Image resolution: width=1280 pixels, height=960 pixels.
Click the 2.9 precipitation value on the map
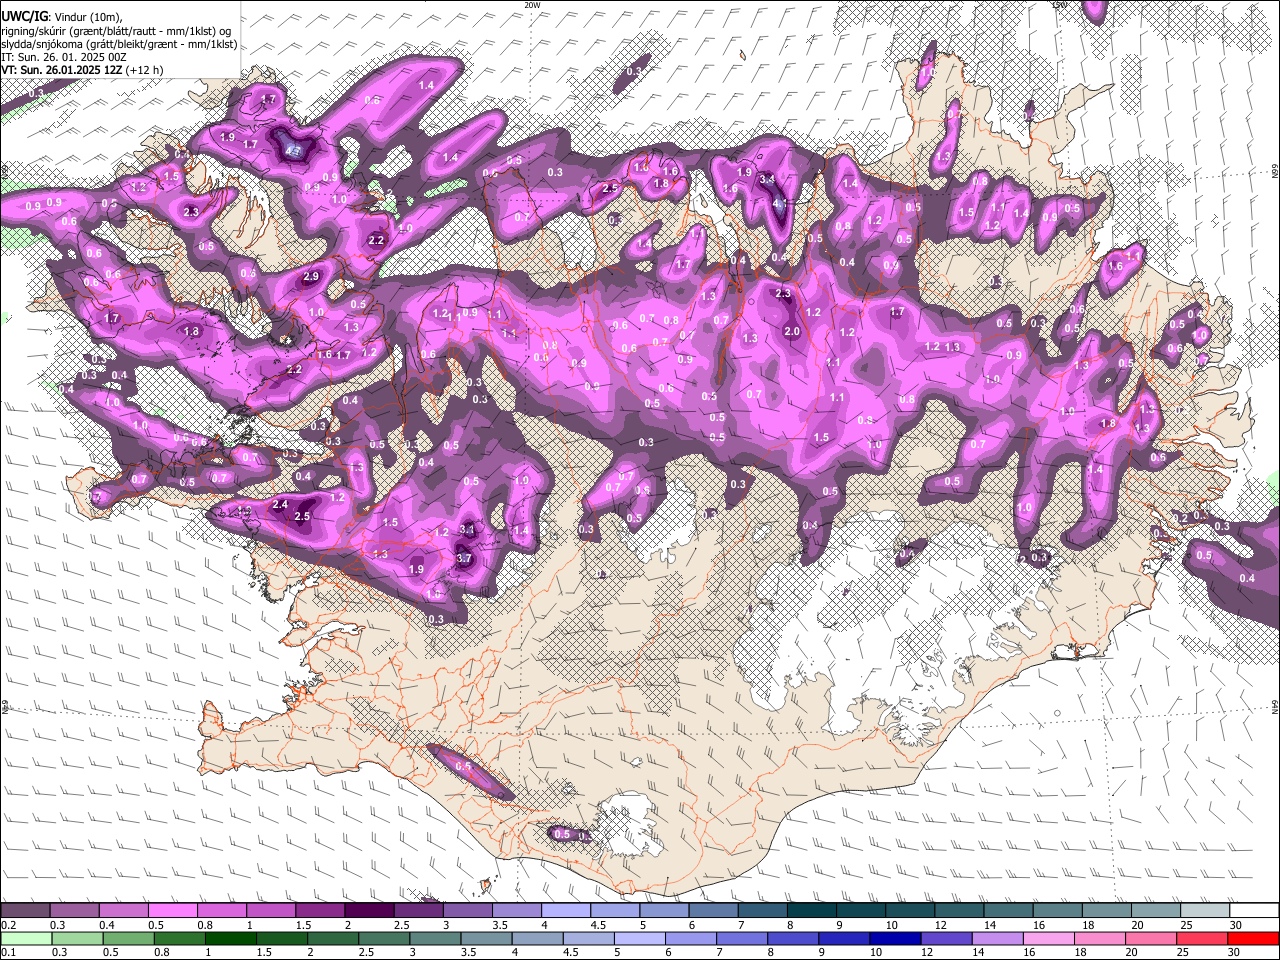tap(311, 277)
